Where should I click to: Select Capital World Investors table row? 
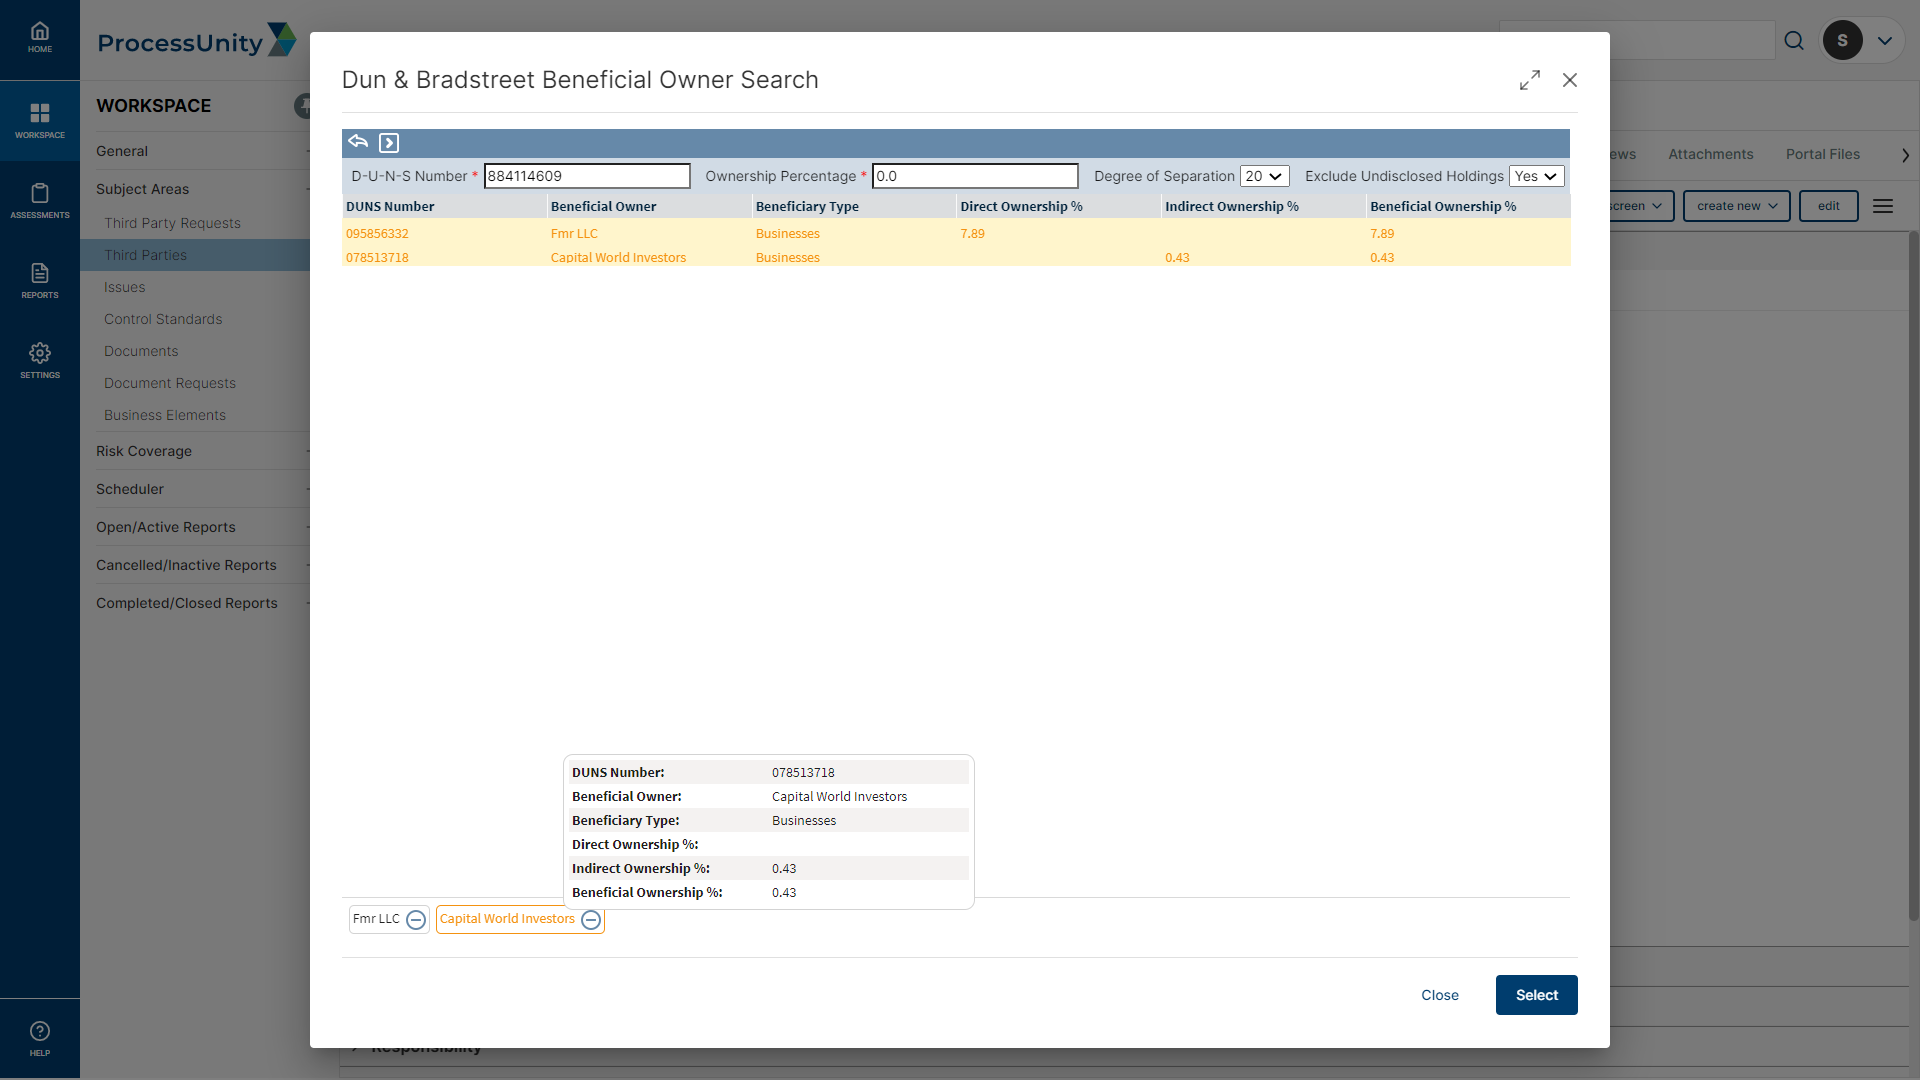point(618,257)
